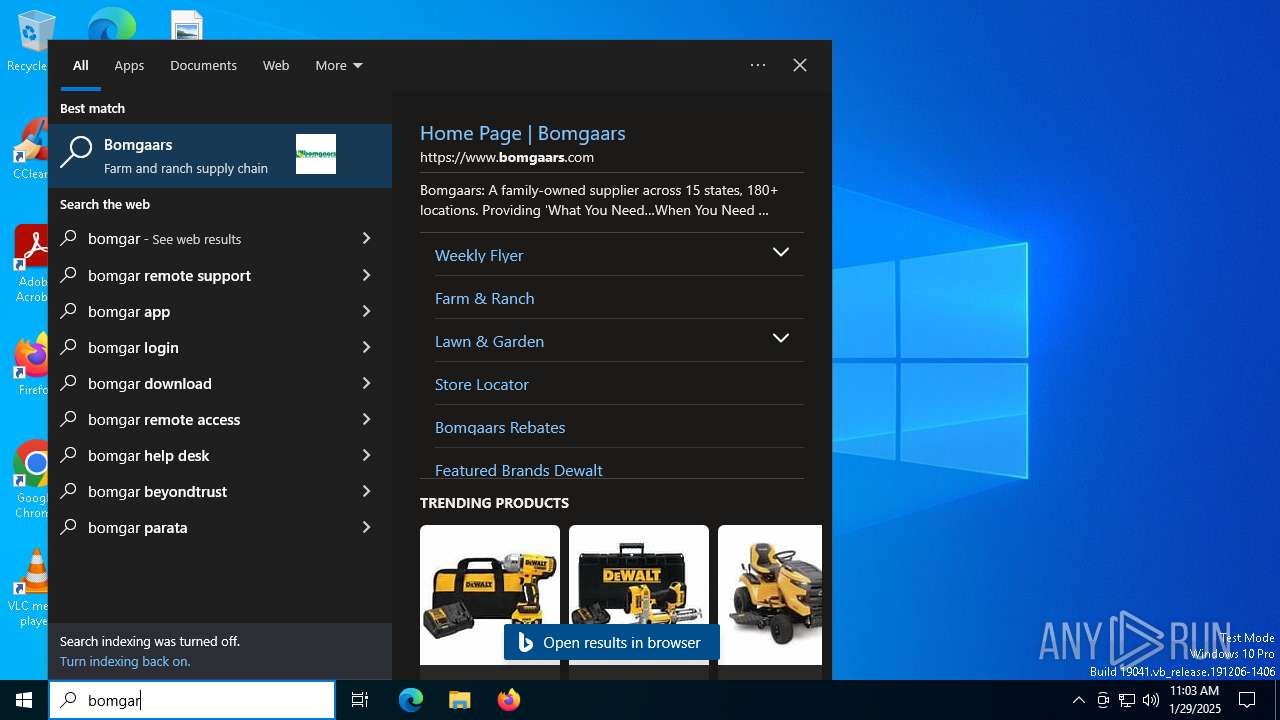This screenshot has width=1280, height=720.
Task: Open the More dropdown filter
Action: 339,65
